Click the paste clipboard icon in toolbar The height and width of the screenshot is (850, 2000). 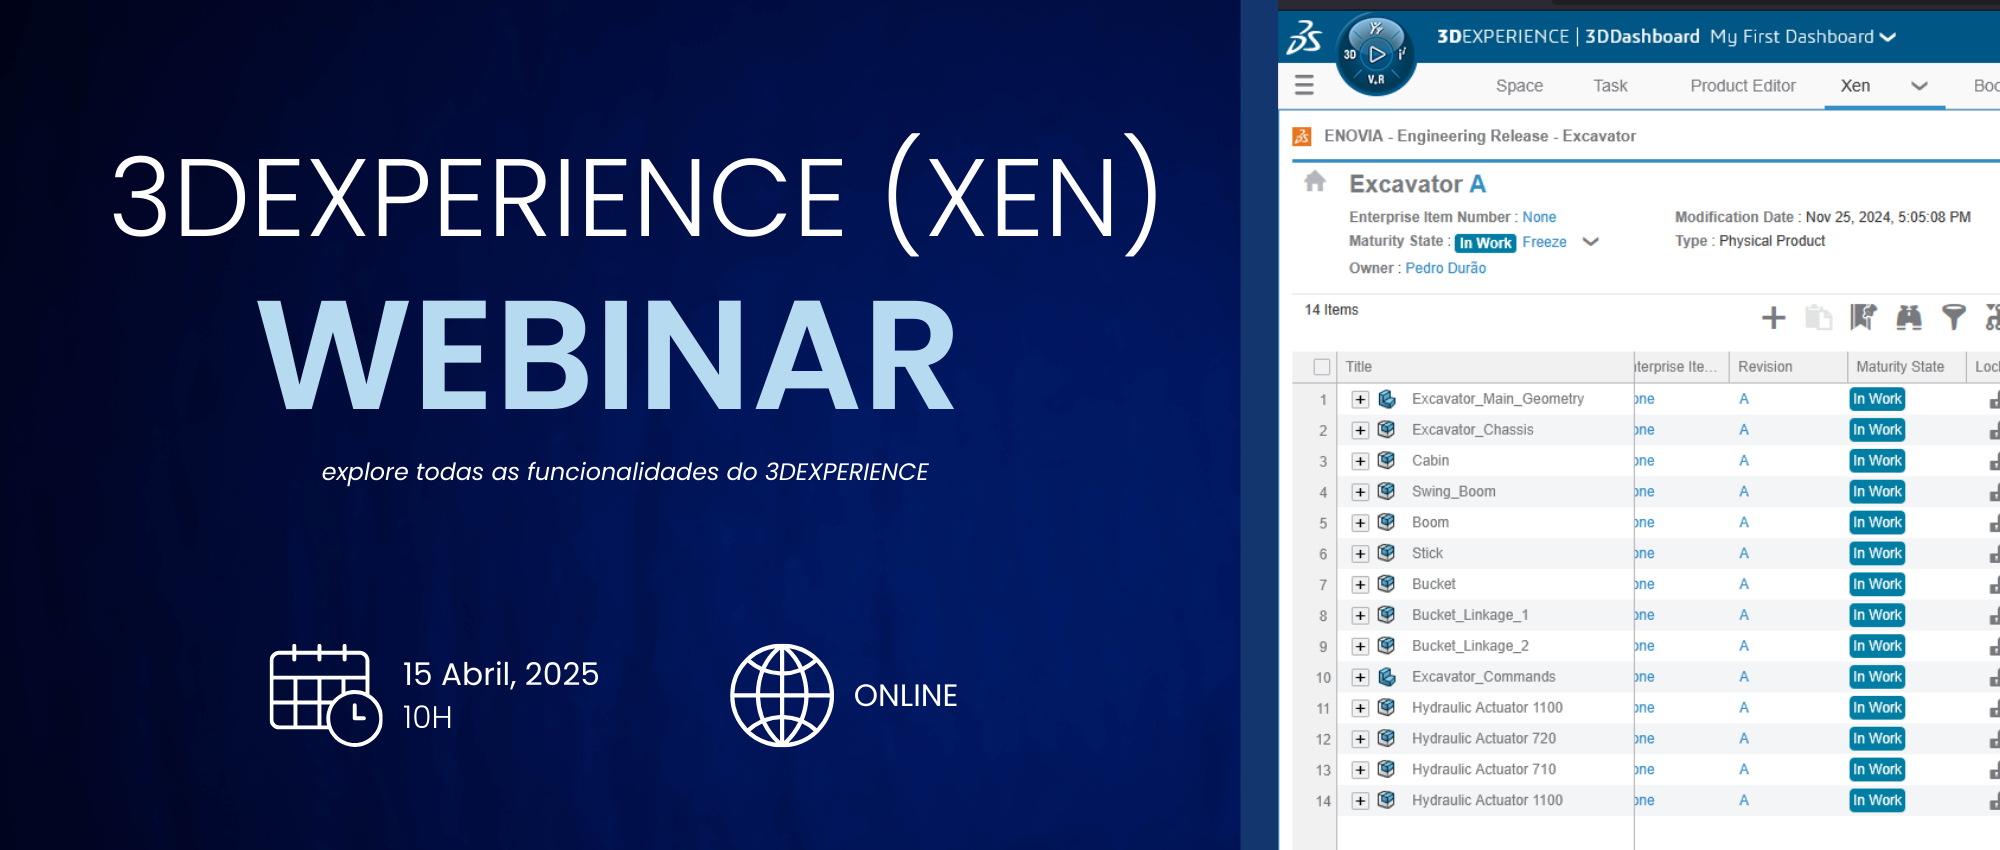[x=1818, y=318]
